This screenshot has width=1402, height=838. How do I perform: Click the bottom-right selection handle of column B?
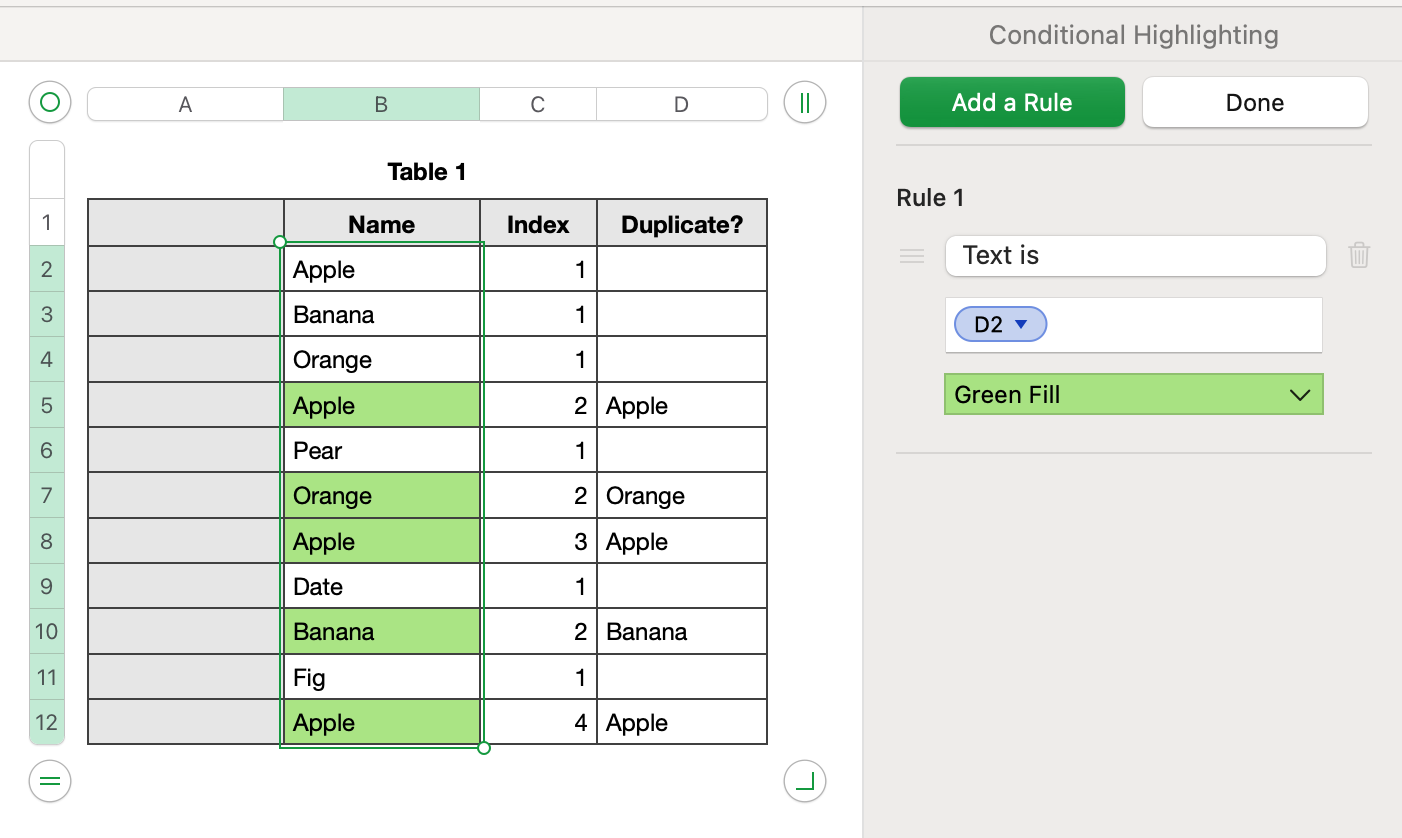coord(484,748)
